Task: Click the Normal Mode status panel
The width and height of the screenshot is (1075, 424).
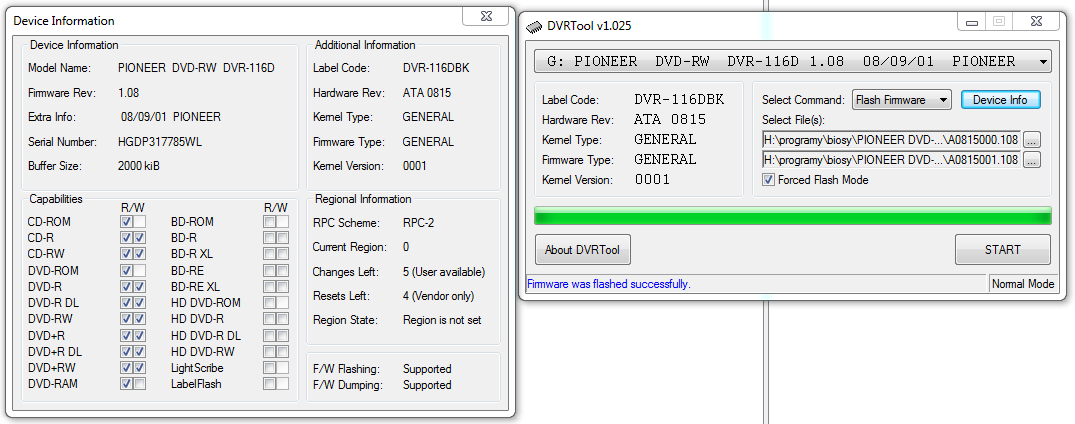Action: (1023, 284)
